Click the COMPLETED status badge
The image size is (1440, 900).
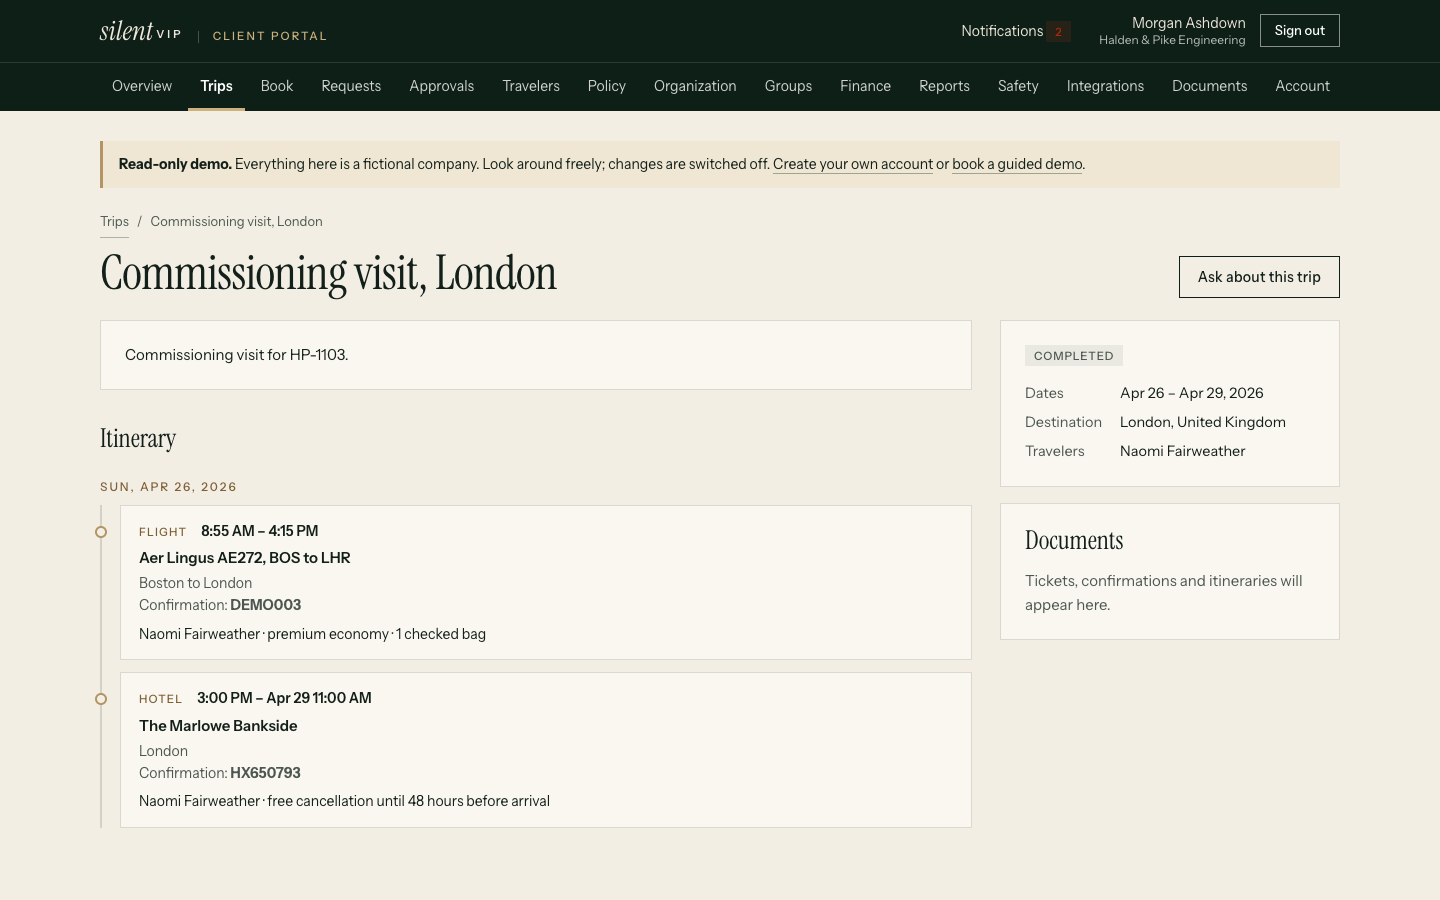pos(1074,356)
